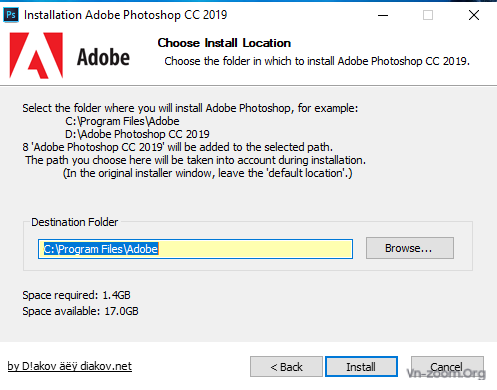497x390 pixels.
Task: Click the Space required: 1.4GB label
Action: (x=76, y=295)
